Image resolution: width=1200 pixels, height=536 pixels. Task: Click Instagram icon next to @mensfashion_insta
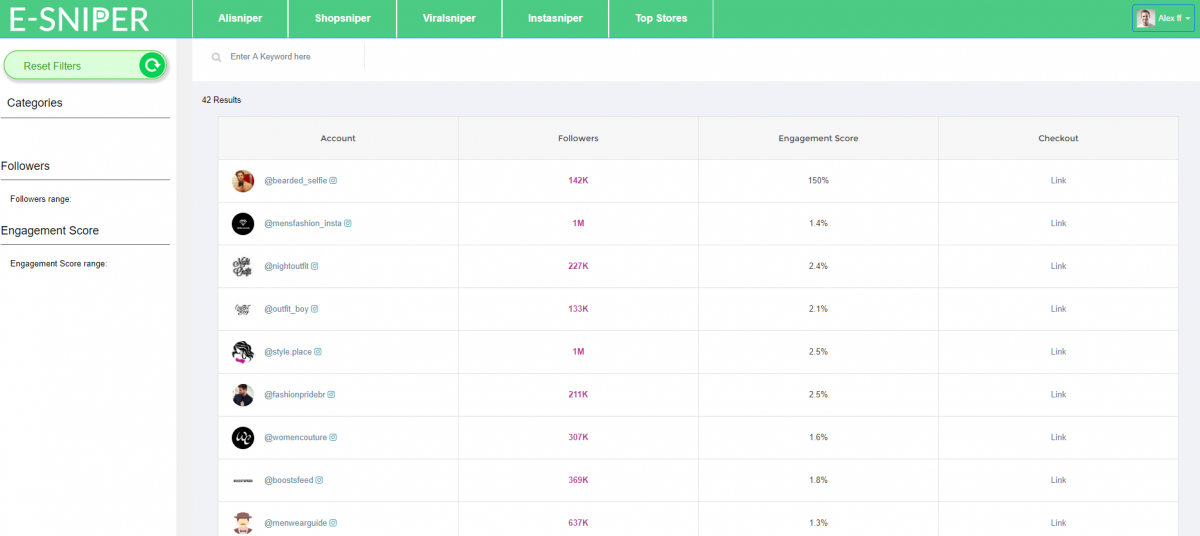click(x=348, y=224)
